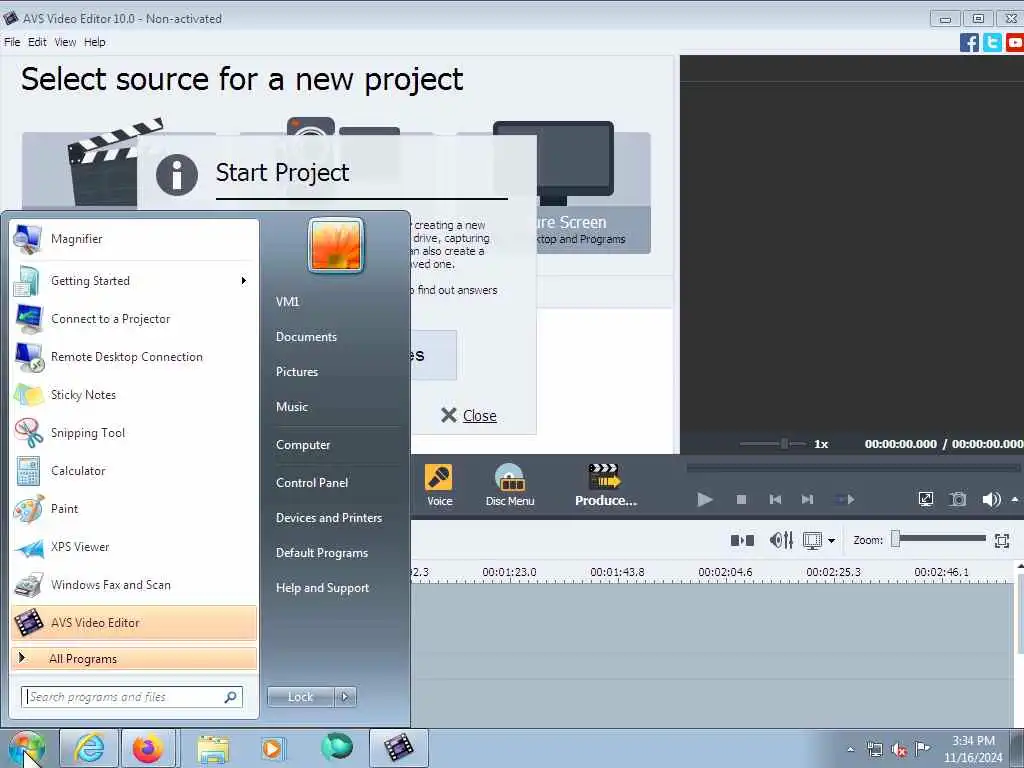This screenshot has width=1024, height=768.
Task: Take a snapshot with the camera icon
Action: pyautogui.click(x=958, y=500)
